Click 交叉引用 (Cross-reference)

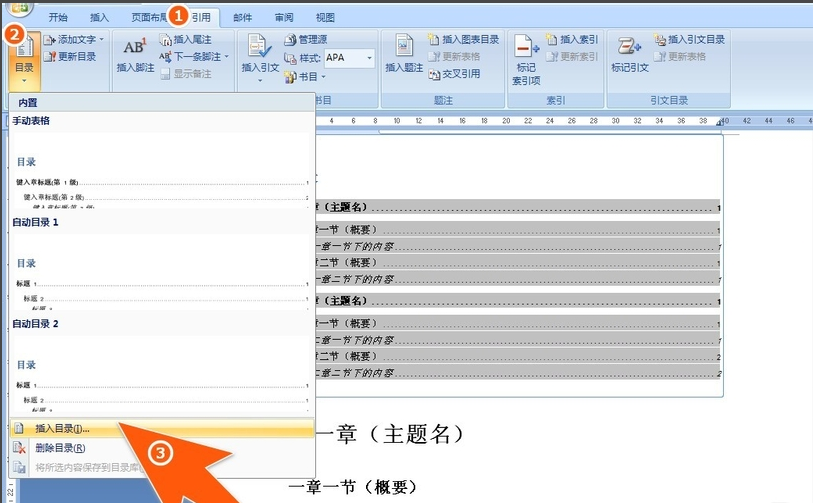click(x=454, y=74)
